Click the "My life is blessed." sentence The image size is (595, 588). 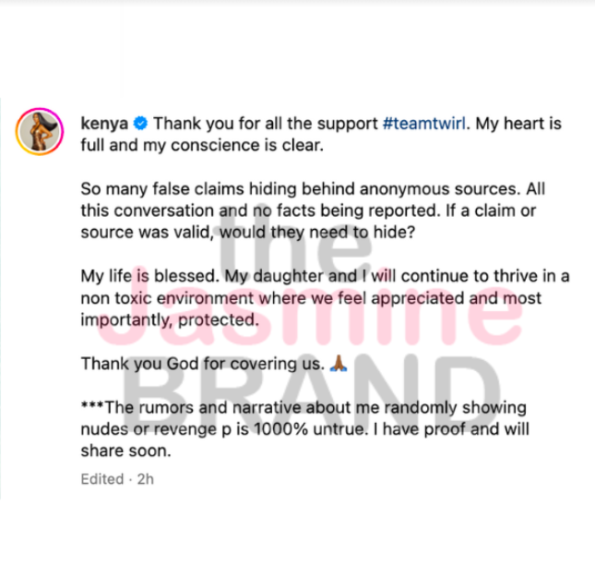(150, 276)
